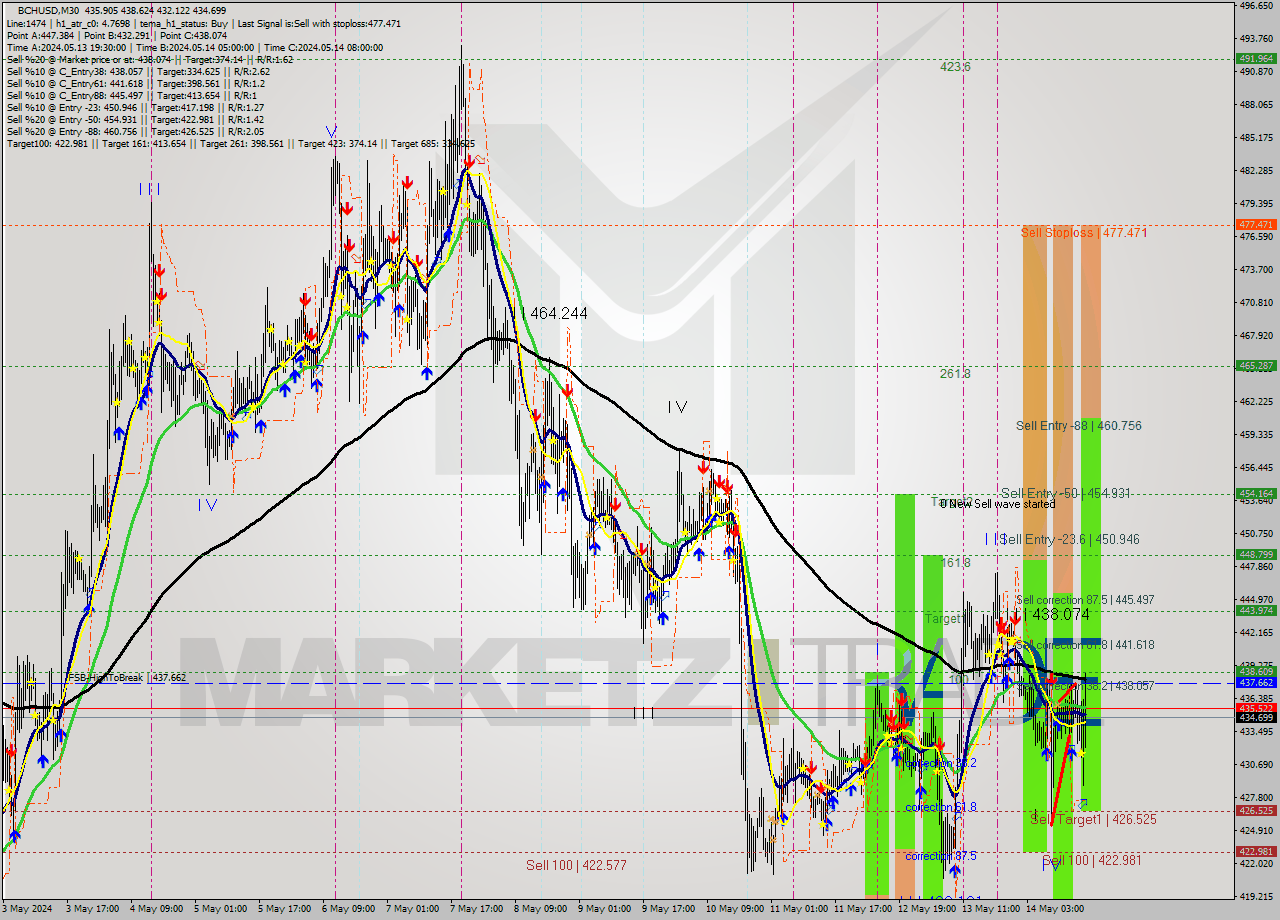Screen dimensions: 1280x920
Task: Click the 'Sell correction 87.5 | 445.497' label
Action: tap(1085, 600)
